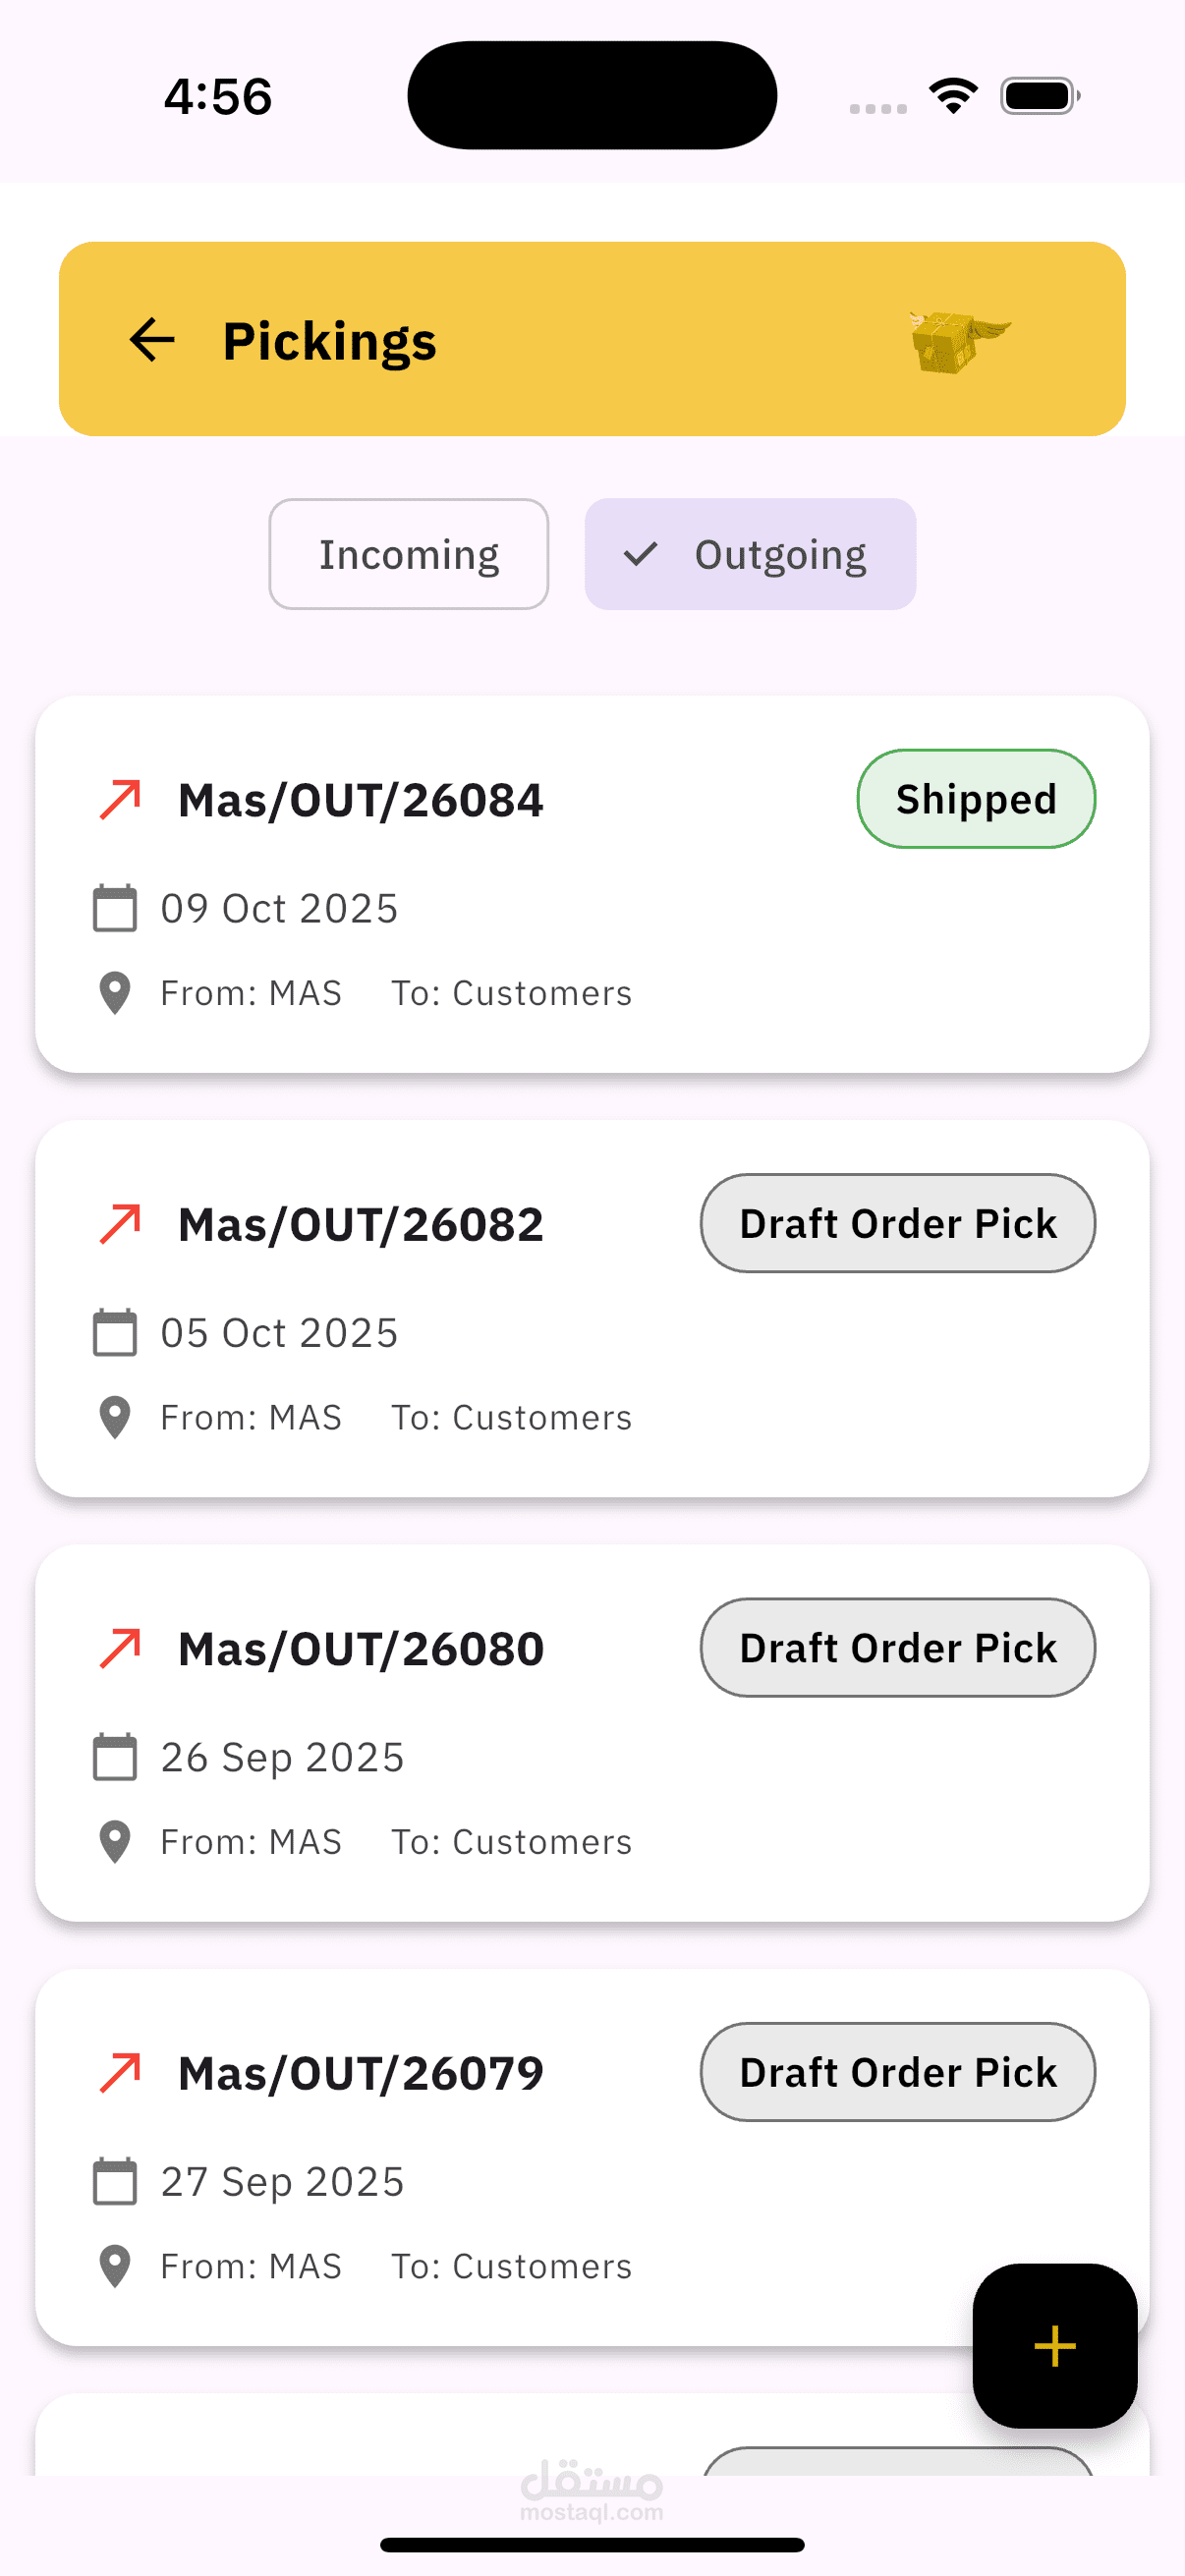
Task: Tap the calendar icon beside 09 Oct 2025
Action: coord(115,908)
